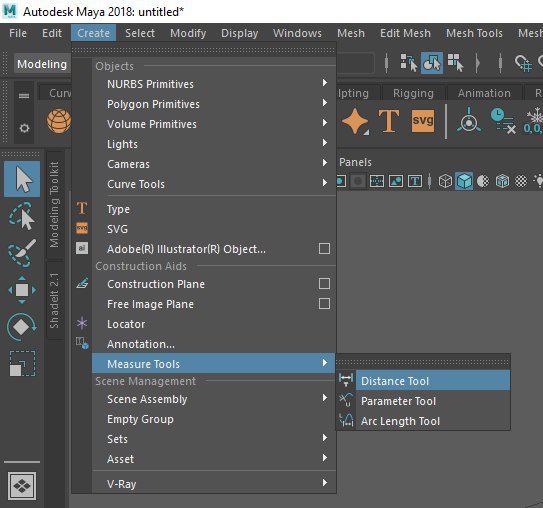Open Construction Plane option box
The height and width of the screenshot is (508, 543).
point(324,284)
